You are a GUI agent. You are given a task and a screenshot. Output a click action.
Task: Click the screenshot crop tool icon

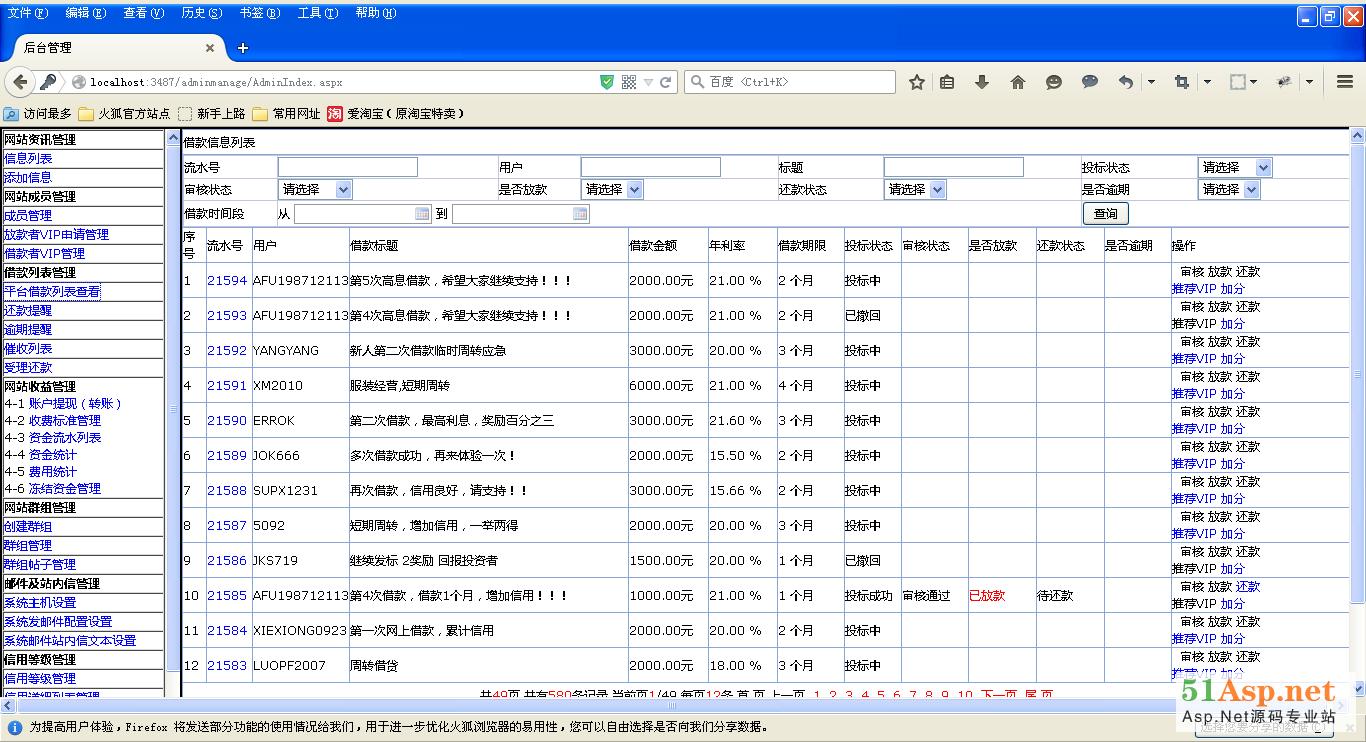tap(1181, 82)
